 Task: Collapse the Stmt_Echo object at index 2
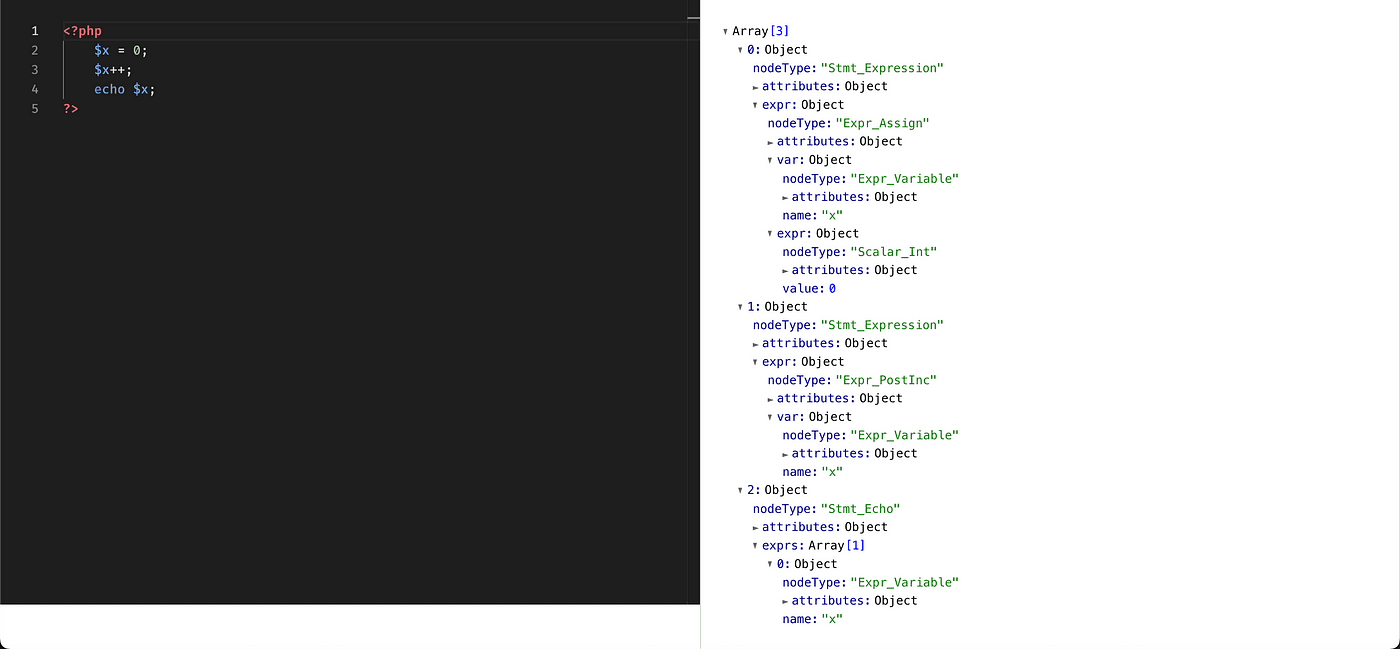tap(739, 489)
